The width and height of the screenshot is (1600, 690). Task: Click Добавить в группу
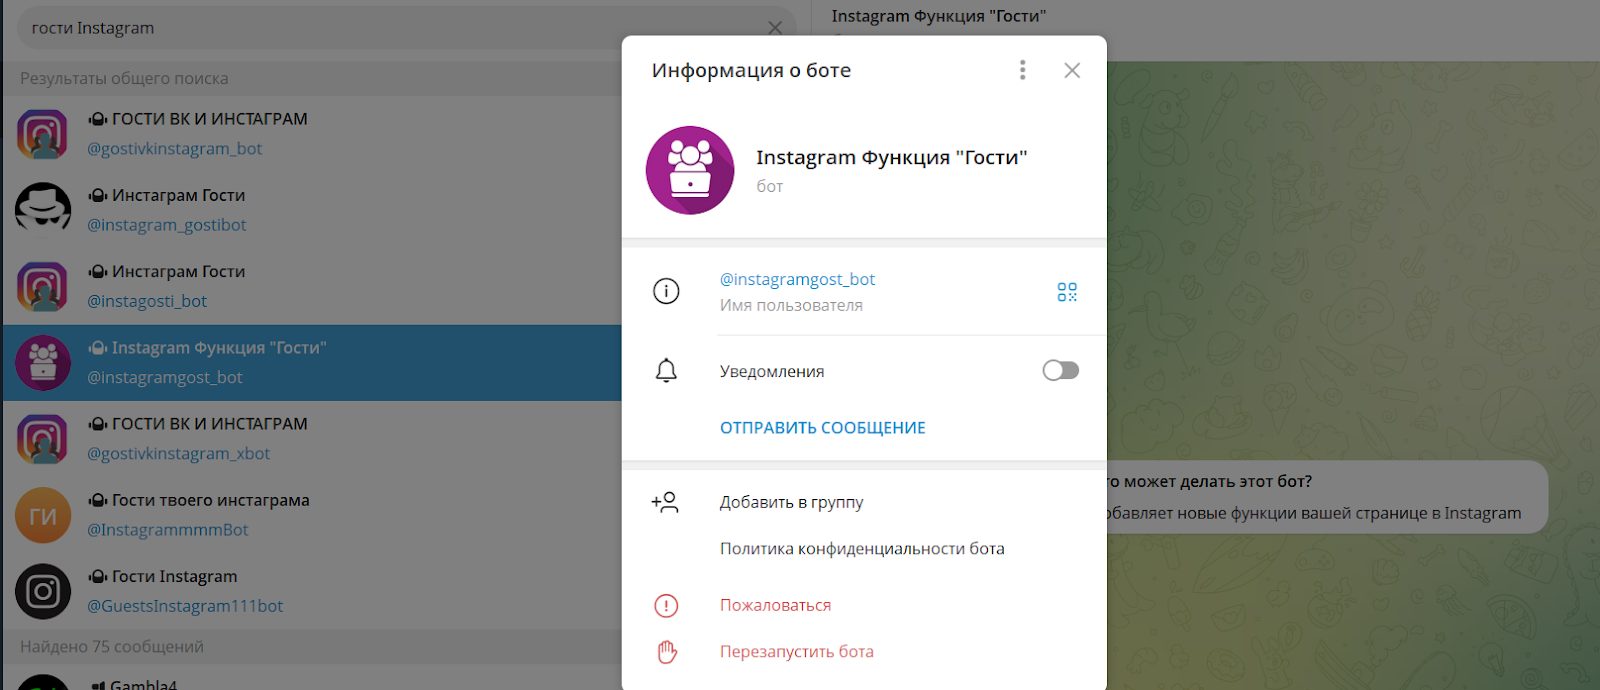(791, 502)
